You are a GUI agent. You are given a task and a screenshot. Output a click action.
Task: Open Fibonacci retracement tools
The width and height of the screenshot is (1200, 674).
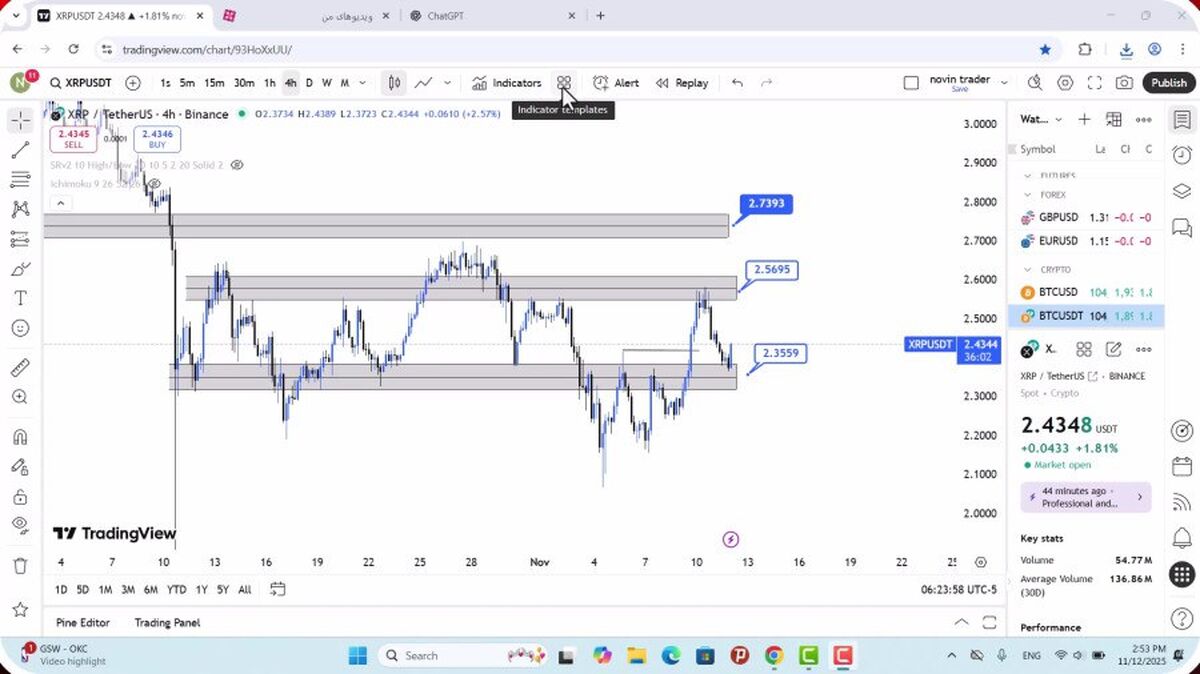pos(20,180)
